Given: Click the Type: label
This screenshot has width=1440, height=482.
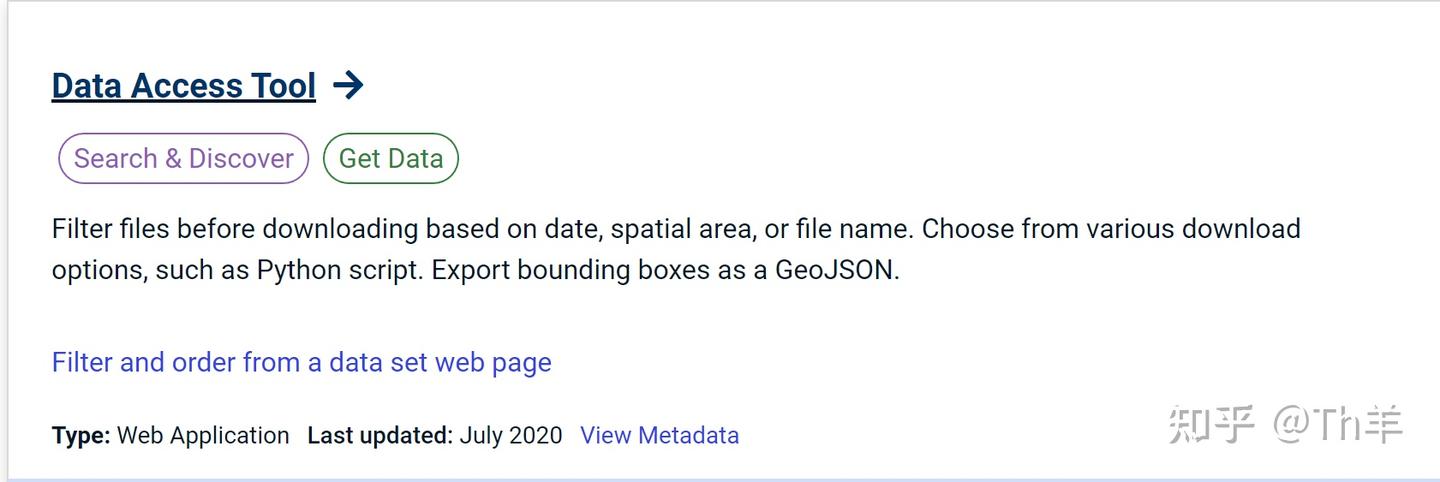Looking at the screenshot, I should pyautogui.click(x=81, y=436).
